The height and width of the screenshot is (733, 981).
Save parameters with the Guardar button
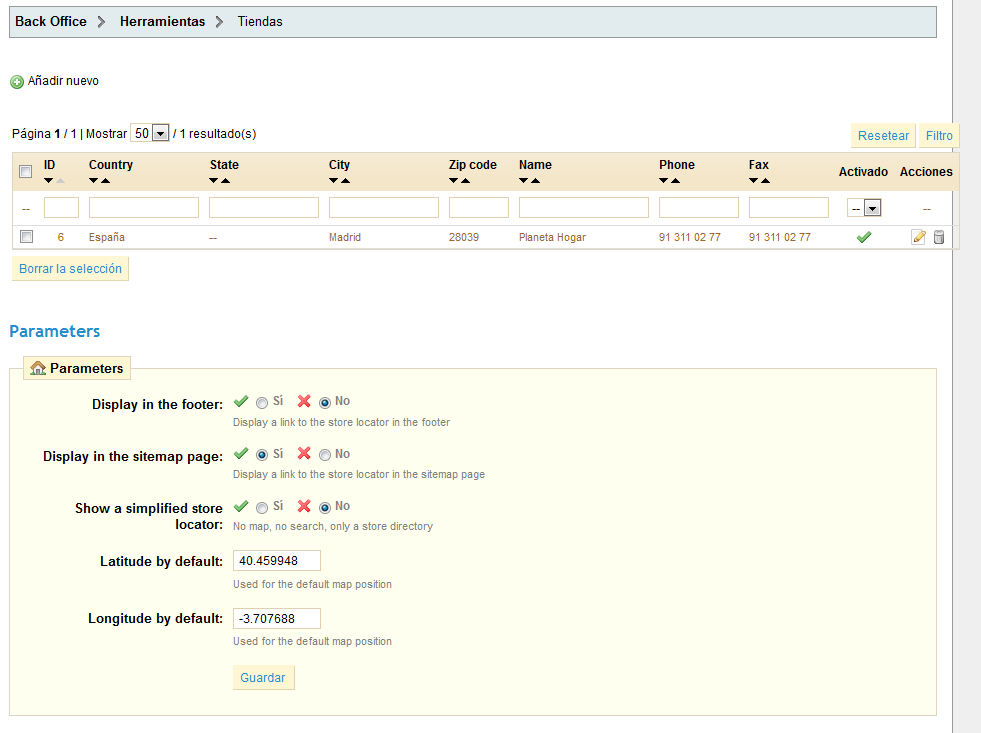[263, 677]
